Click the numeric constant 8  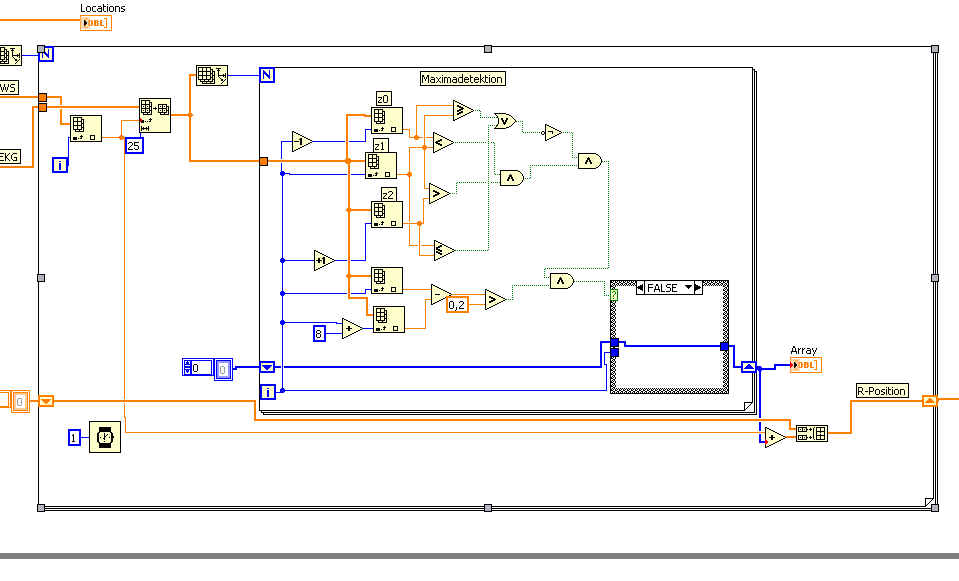(x=319, y=333)
